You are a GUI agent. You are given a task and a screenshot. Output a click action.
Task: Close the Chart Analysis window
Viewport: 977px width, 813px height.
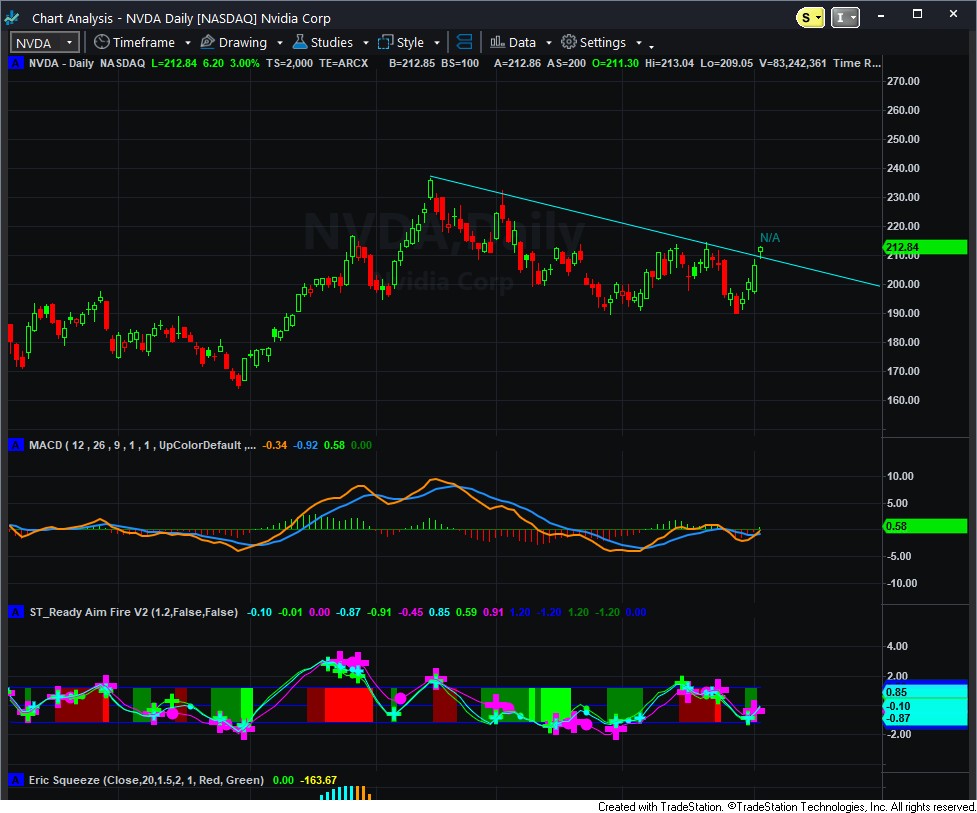point(953,14)
